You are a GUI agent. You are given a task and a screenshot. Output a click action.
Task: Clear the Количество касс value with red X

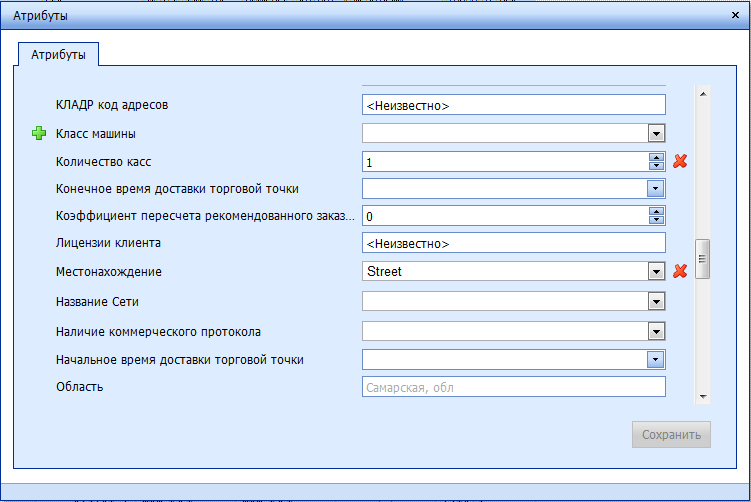pyautogui.click(x=681, y=161)
